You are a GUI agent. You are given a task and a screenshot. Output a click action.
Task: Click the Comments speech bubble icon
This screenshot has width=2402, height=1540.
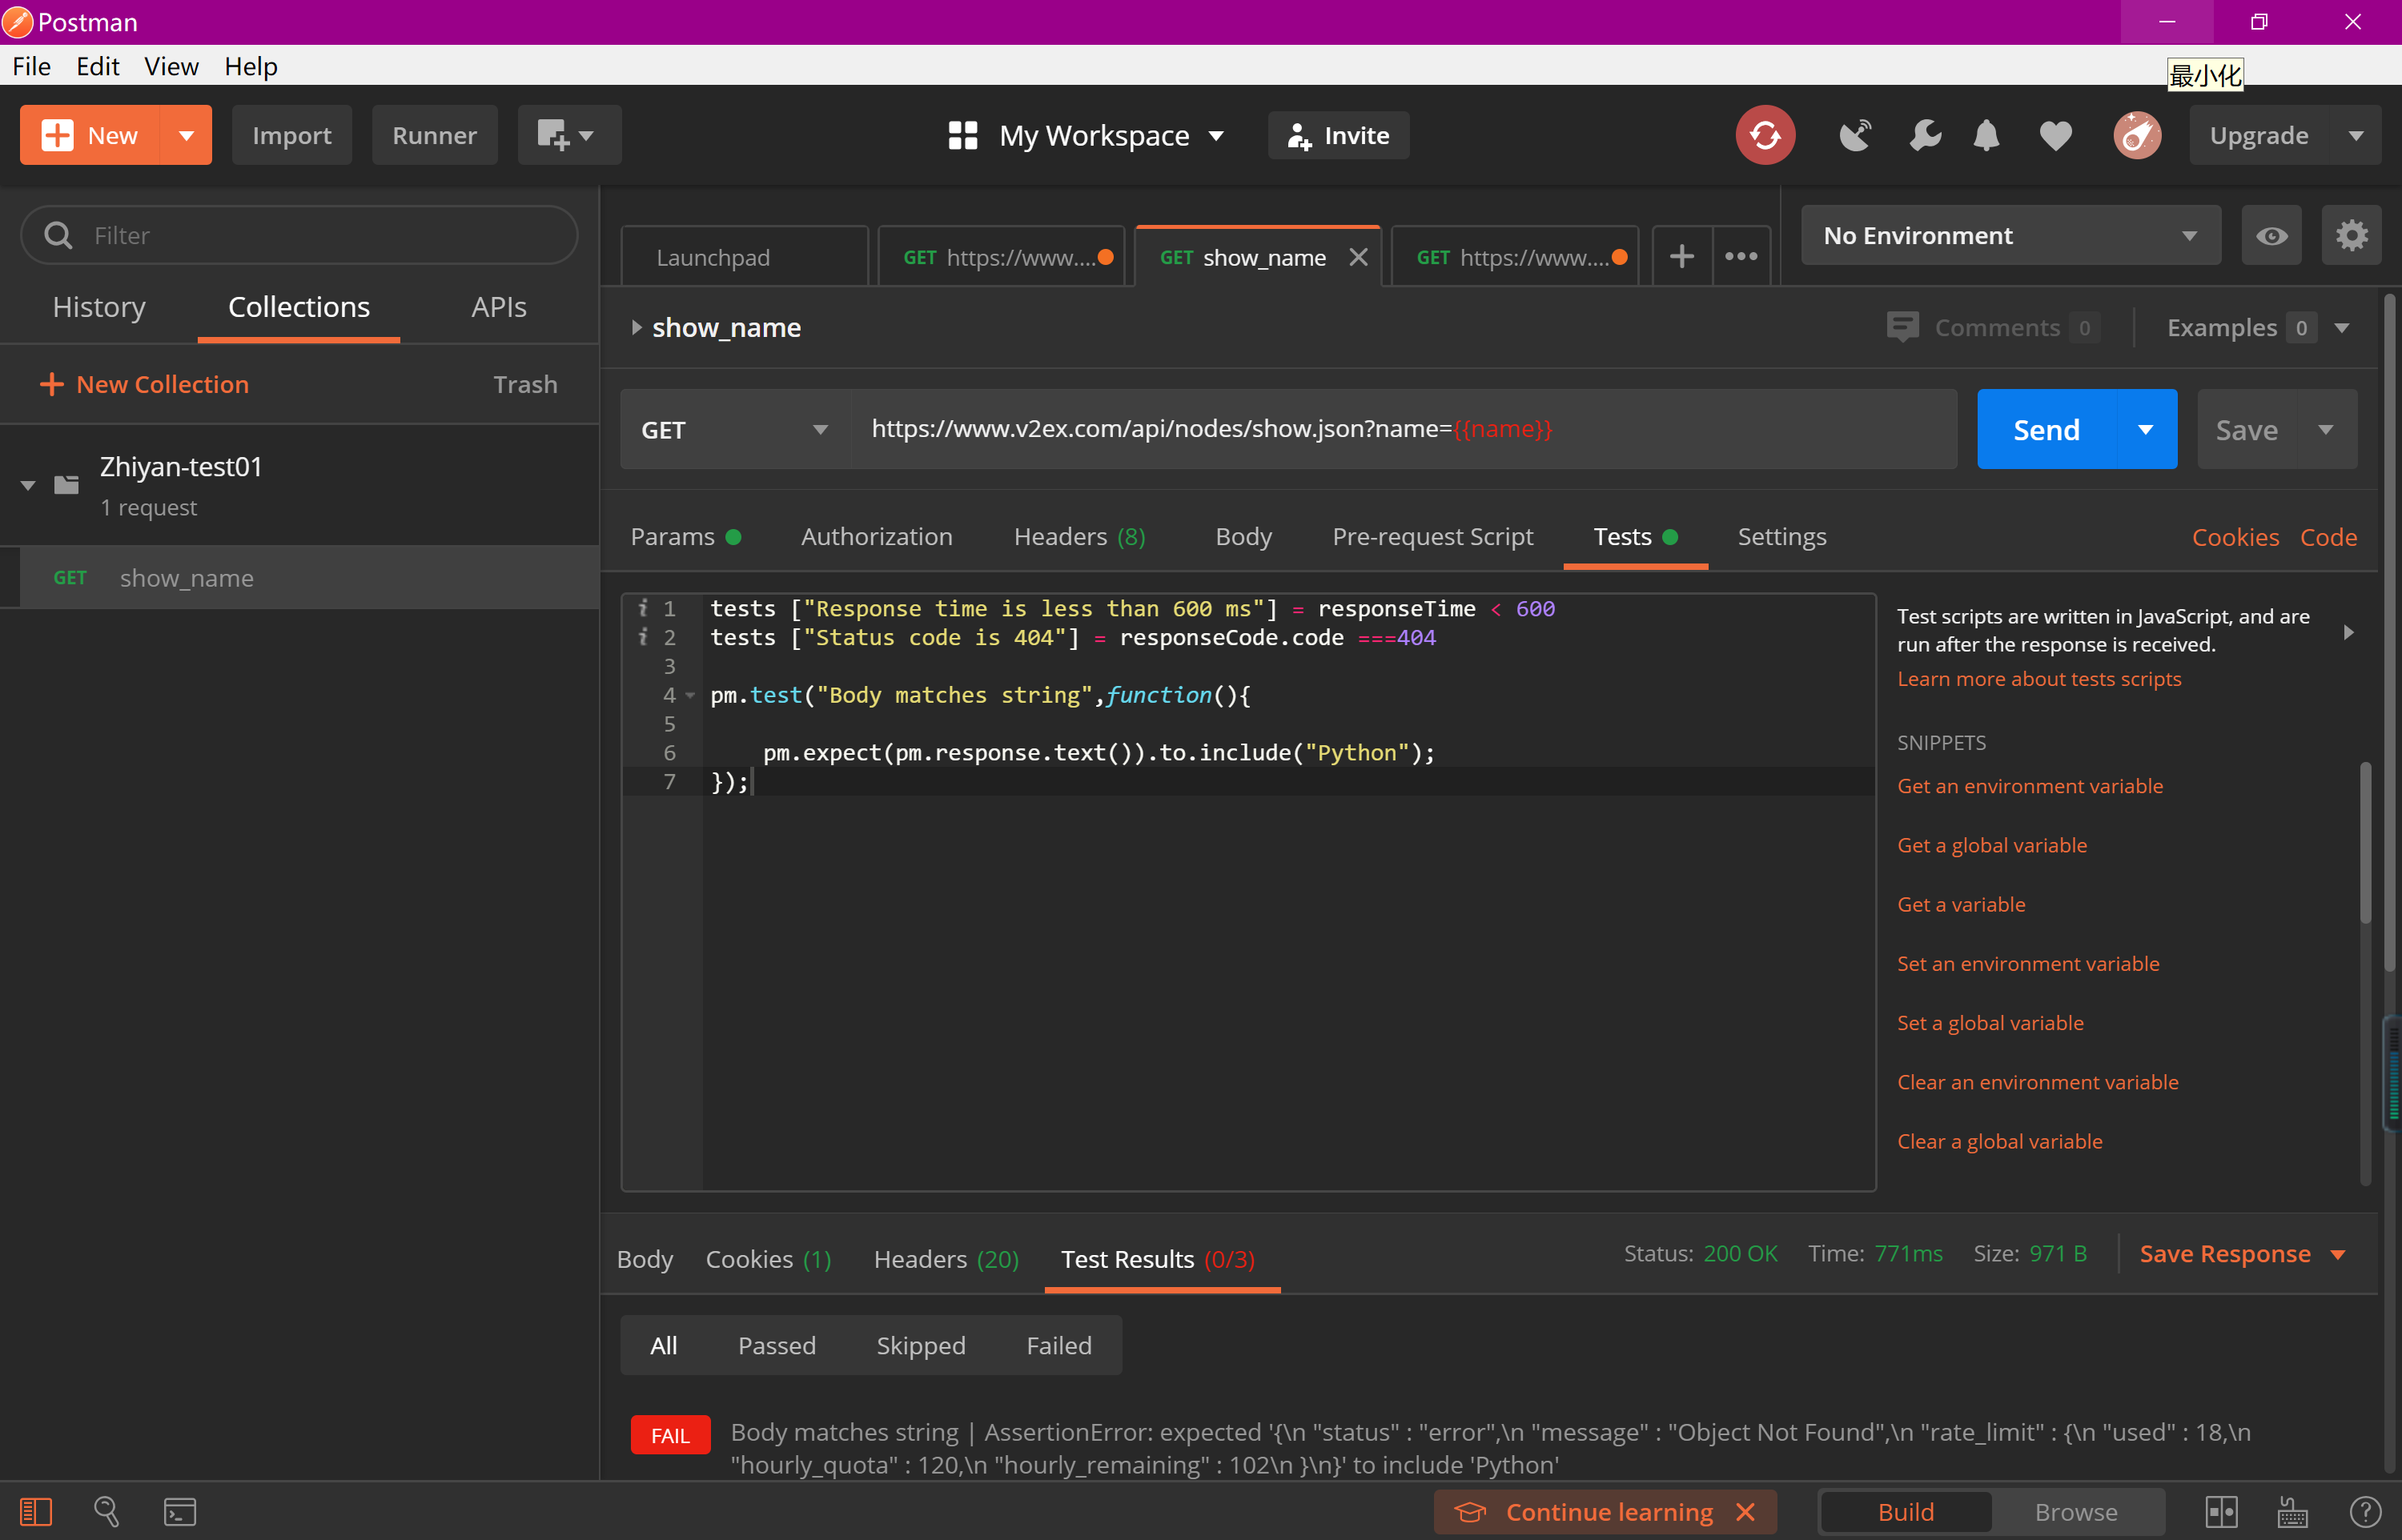(x=1902, y=327)
